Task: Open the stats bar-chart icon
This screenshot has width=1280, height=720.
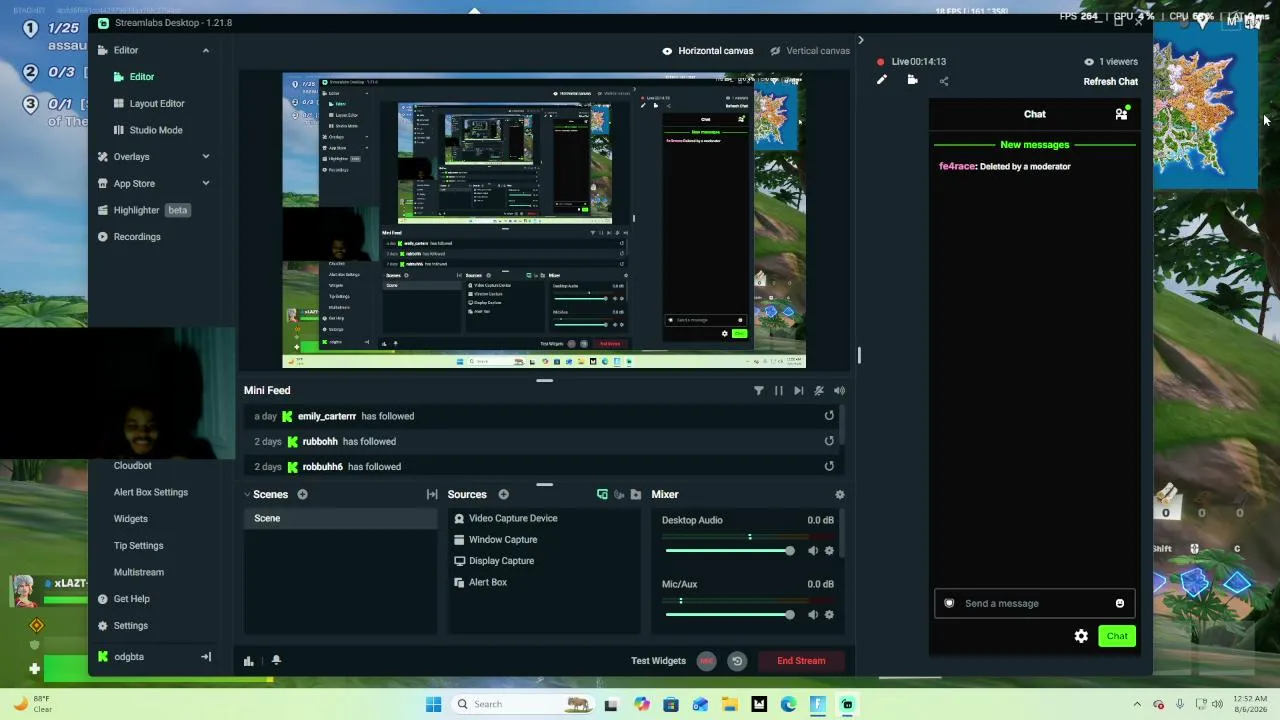Action: point(248,661)
